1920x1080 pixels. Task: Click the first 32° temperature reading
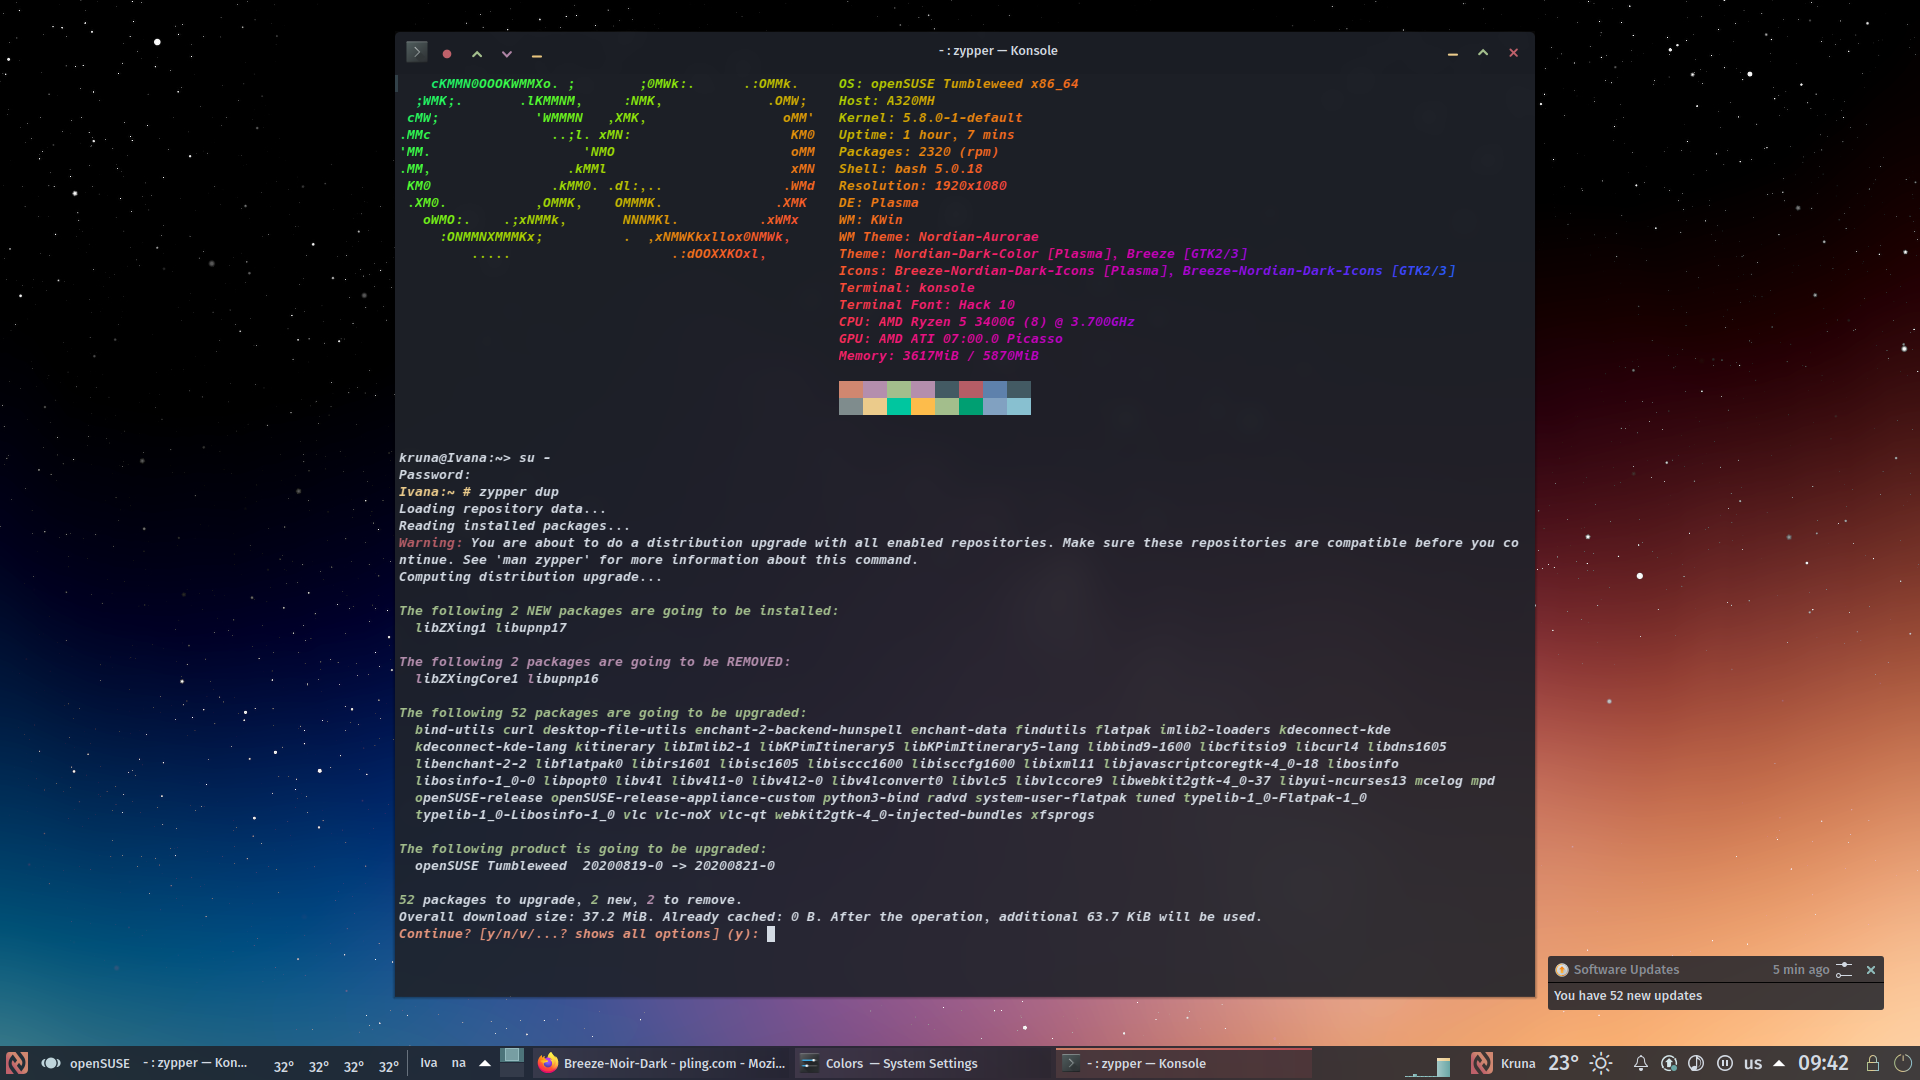[x=284, y=1066]
